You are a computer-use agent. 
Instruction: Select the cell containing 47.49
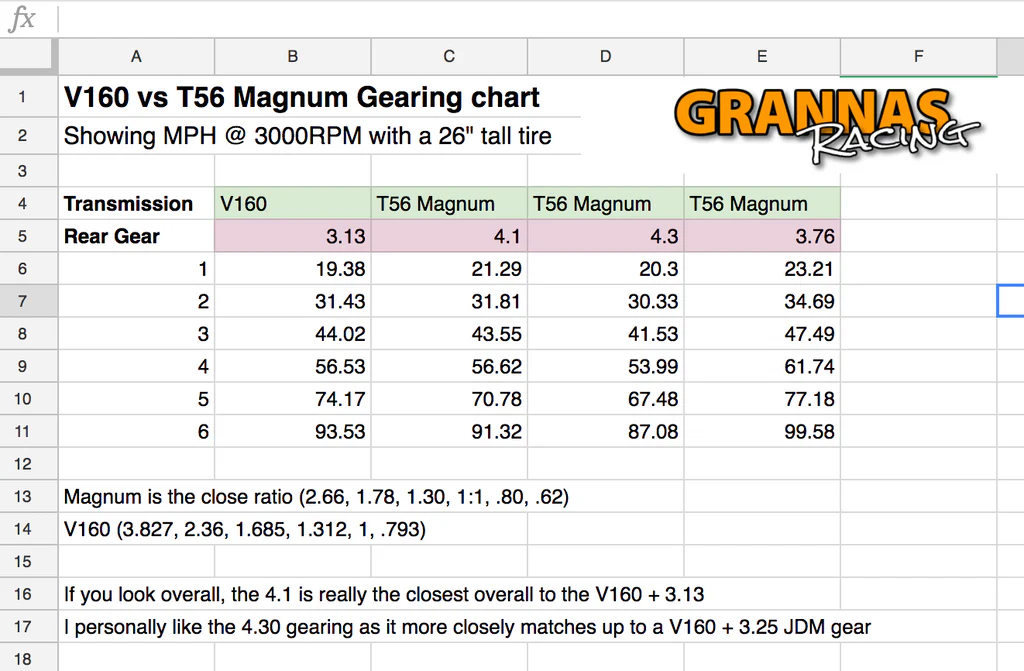pos(762,334)
